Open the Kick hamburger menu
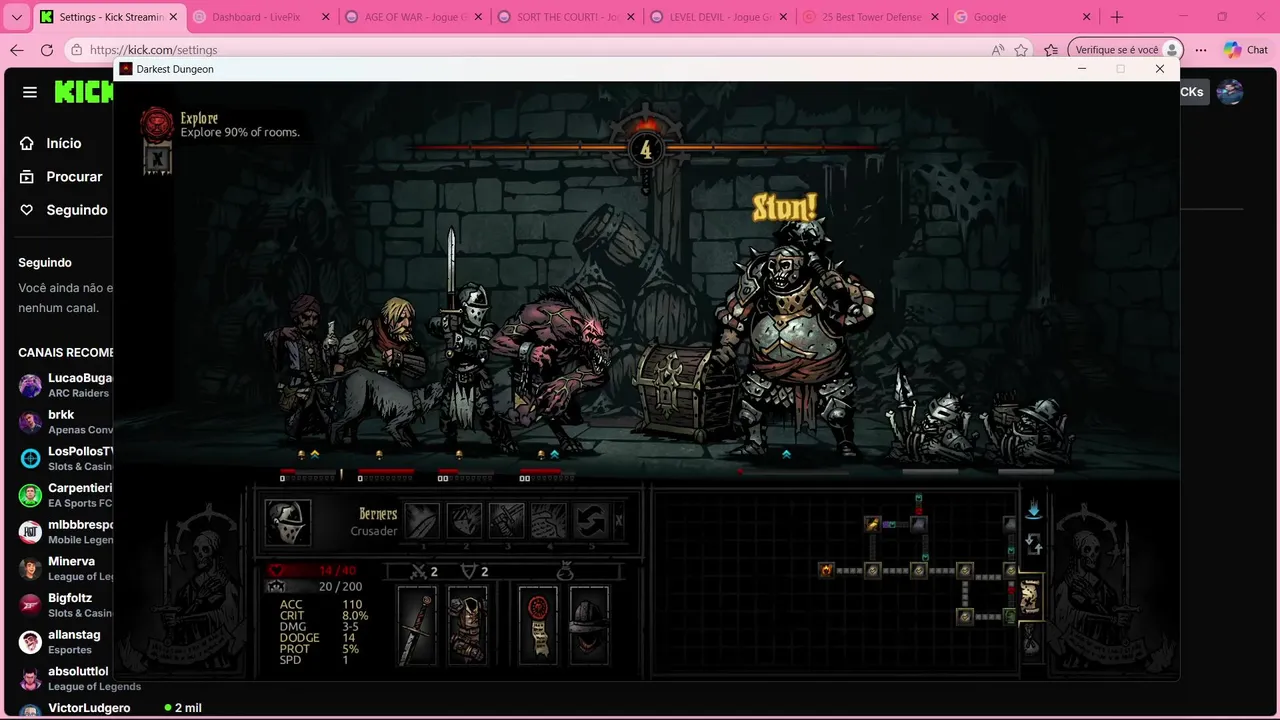1280x720 pixels. click(x=30, y=92)
